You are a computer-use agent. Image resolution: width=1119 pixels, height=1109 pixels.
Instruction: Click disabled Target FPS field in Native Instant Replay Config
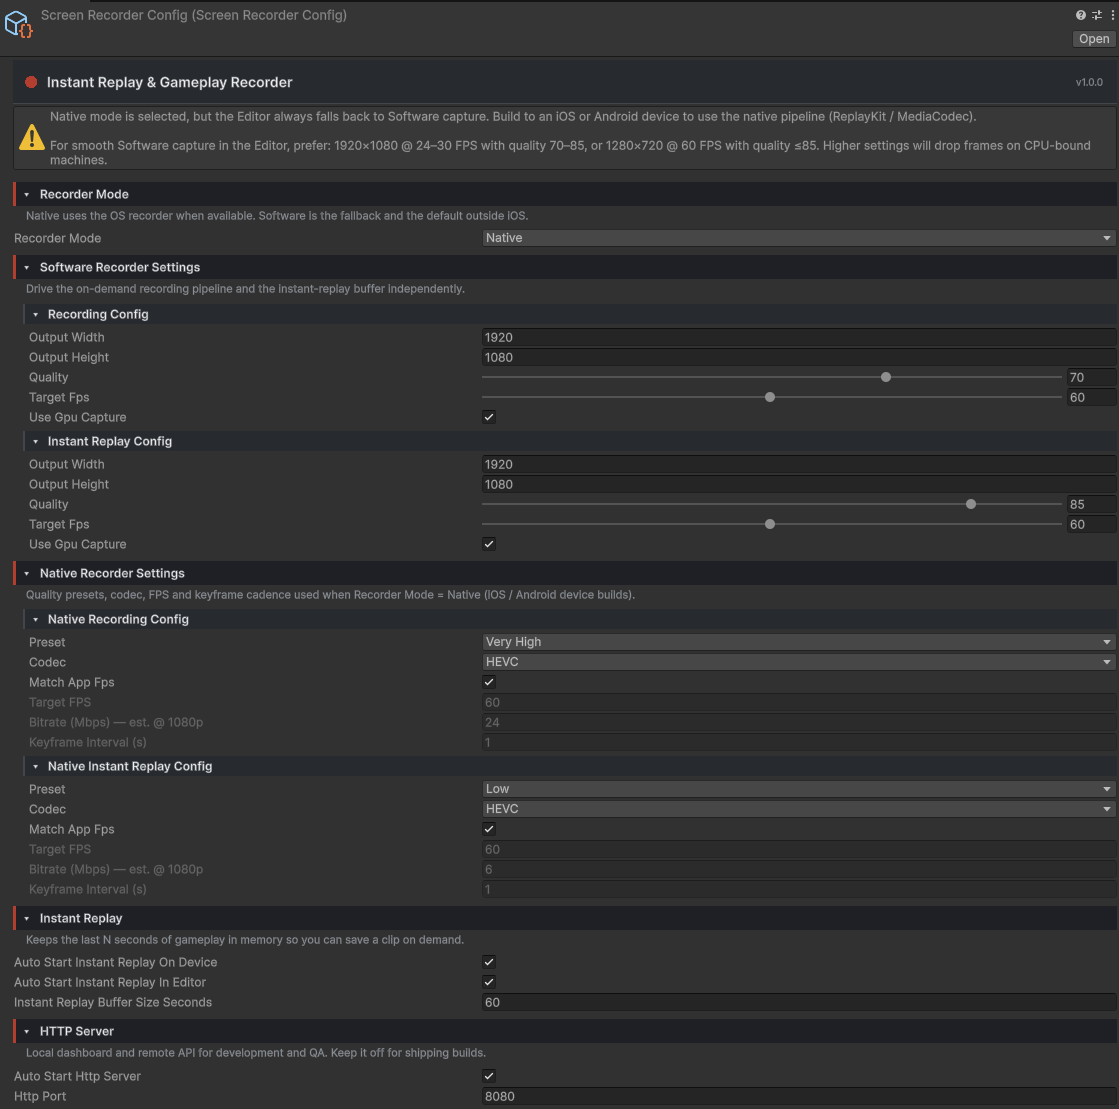pos(799,849)
